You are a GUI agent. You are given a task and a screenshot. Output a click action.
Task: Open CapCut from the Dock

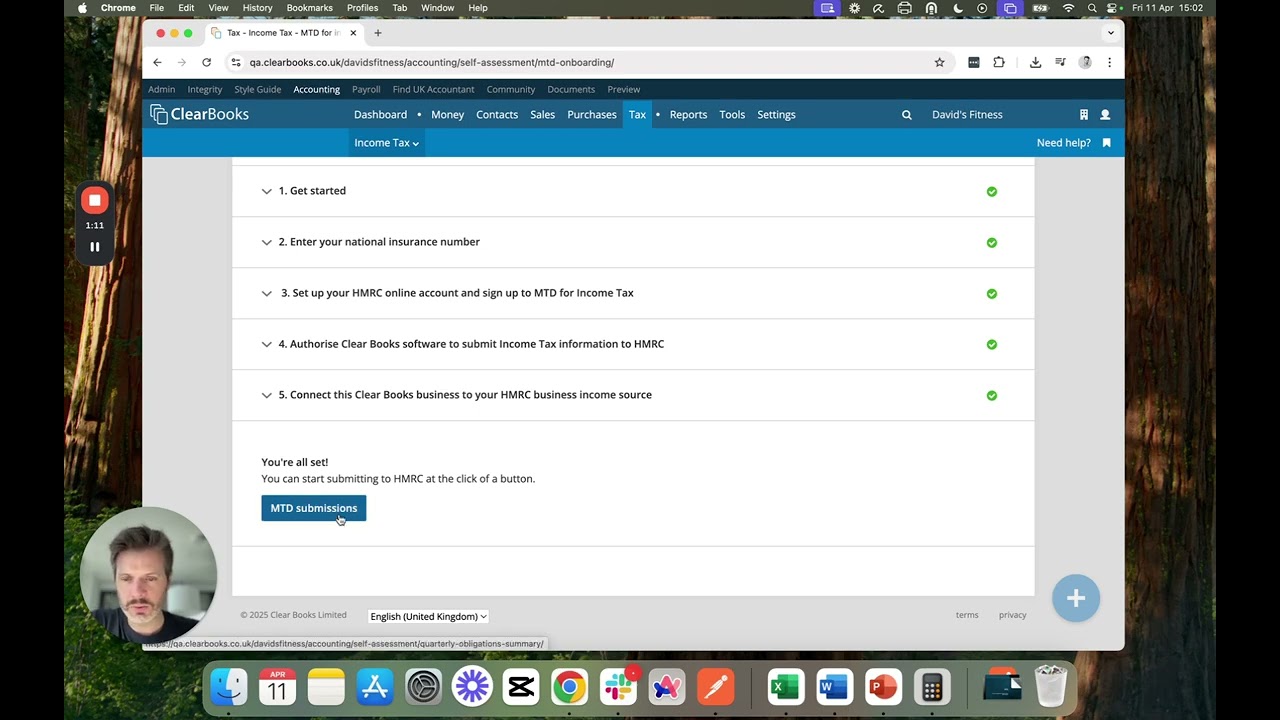[x=521, y=687]
